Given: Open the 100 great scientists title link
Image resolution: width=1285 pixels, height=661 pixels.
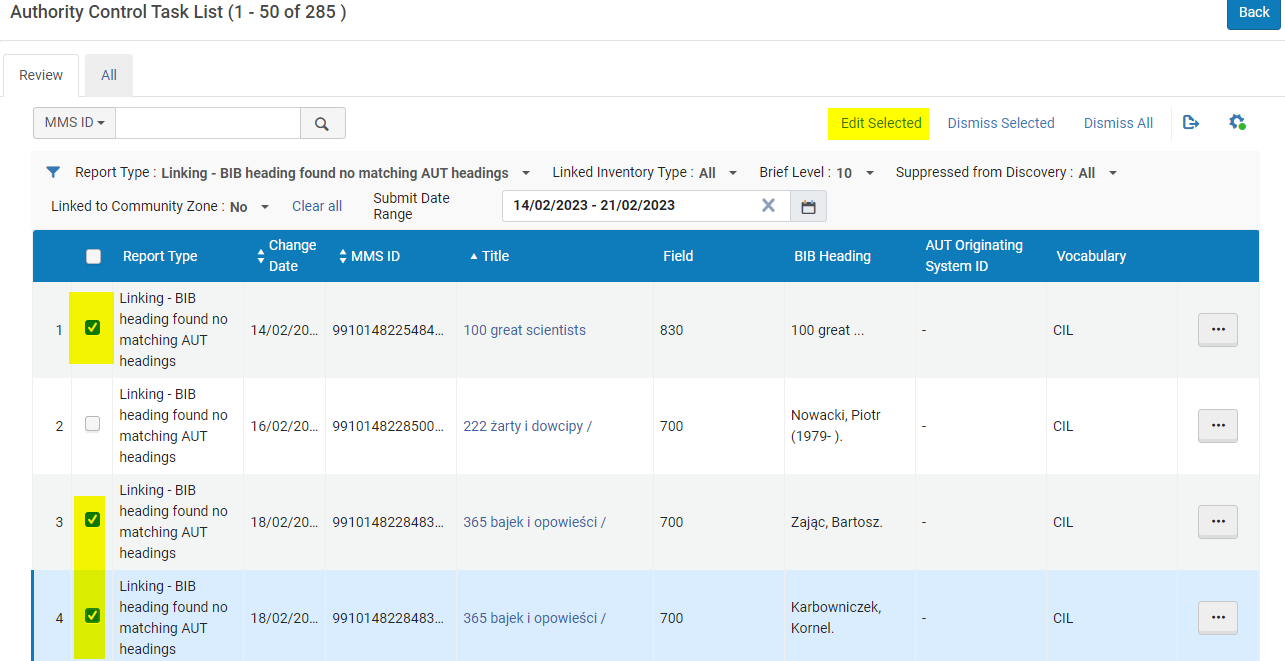Looking at the screenshot, I should click(x=525, y=330).
